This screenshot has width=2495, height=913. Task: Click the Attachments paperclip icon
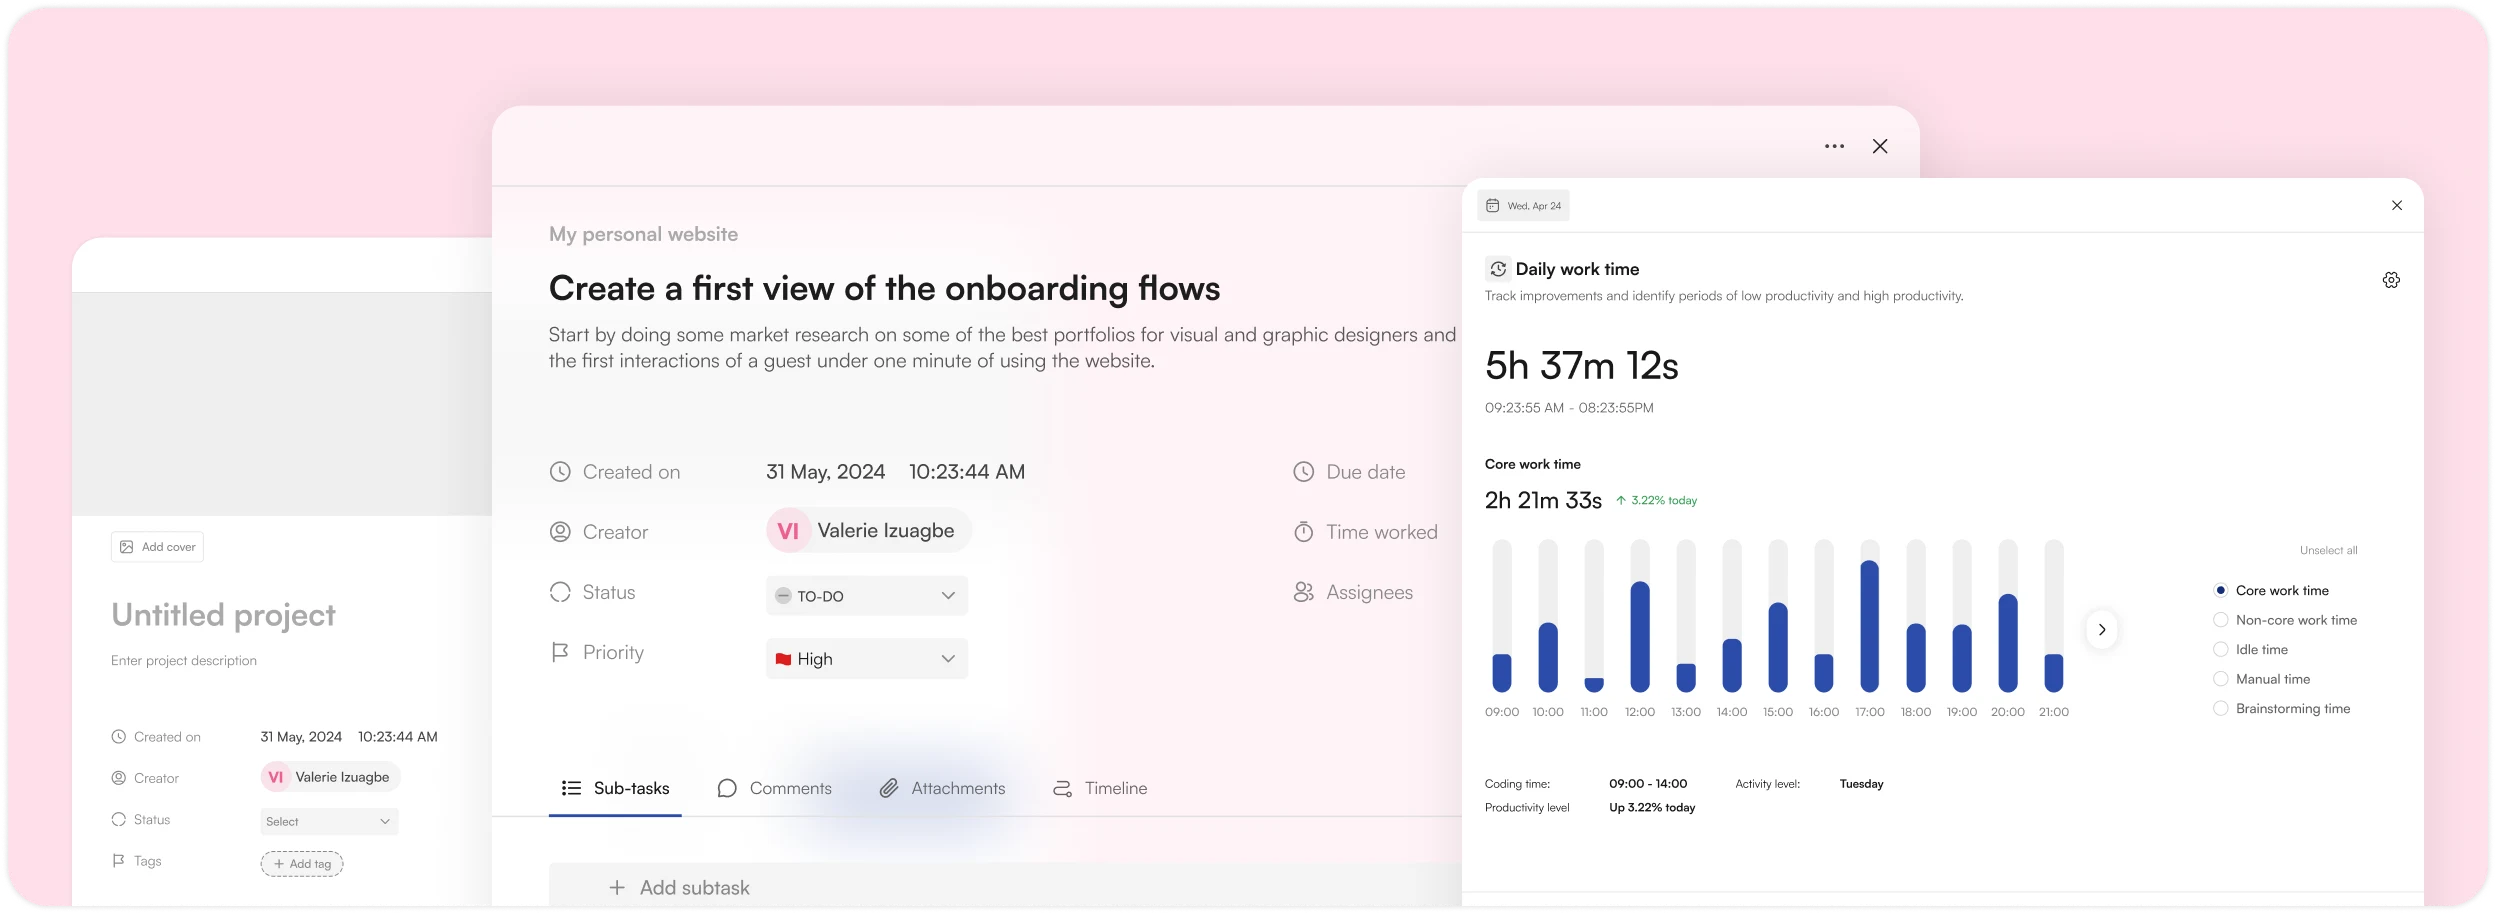pyautogui.click(x=888, y=788)
